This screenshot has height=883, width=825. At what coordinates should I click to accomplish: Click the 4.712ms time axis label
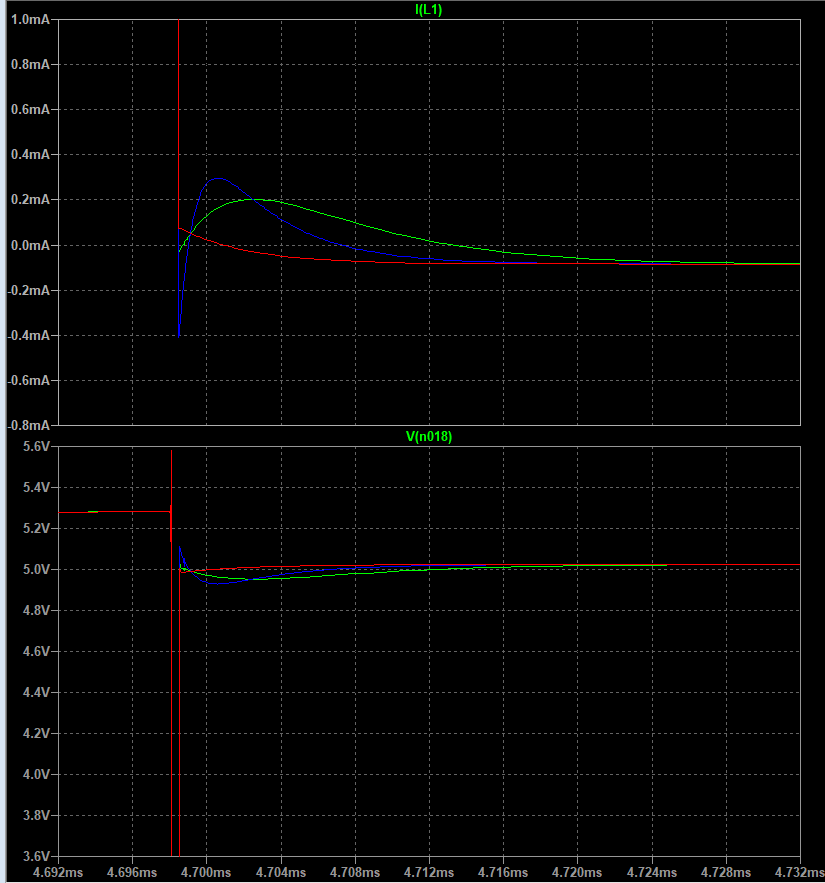tap(429, 872)
